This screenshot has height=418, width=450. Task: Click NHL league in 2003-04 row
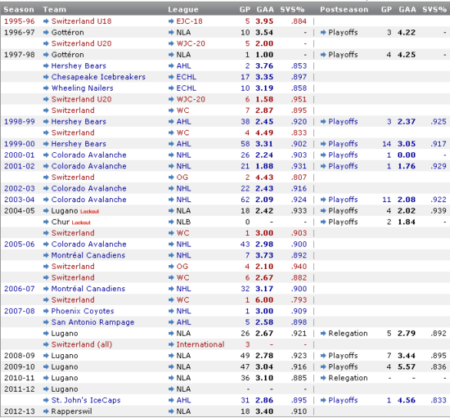click(184, 199)
